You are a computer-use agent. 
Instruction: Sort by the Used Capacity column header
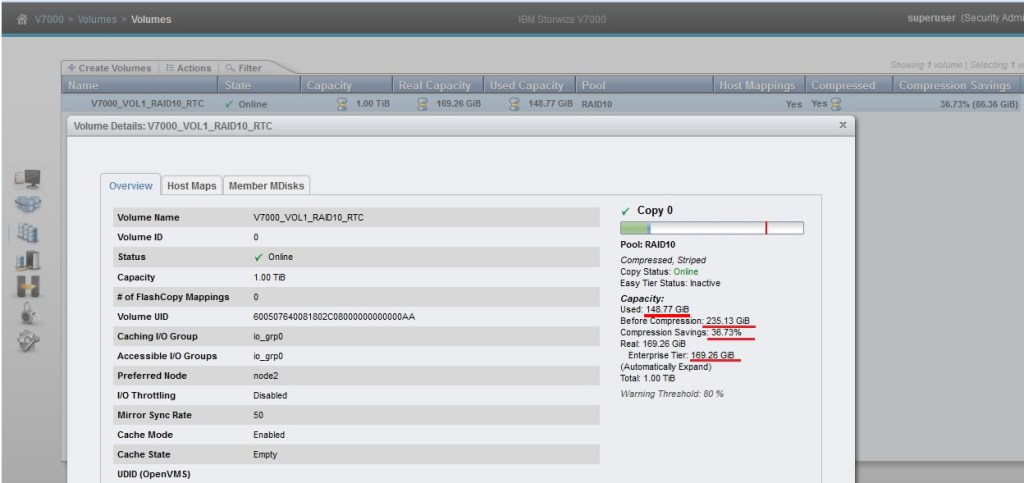click(x=527, y=85)
